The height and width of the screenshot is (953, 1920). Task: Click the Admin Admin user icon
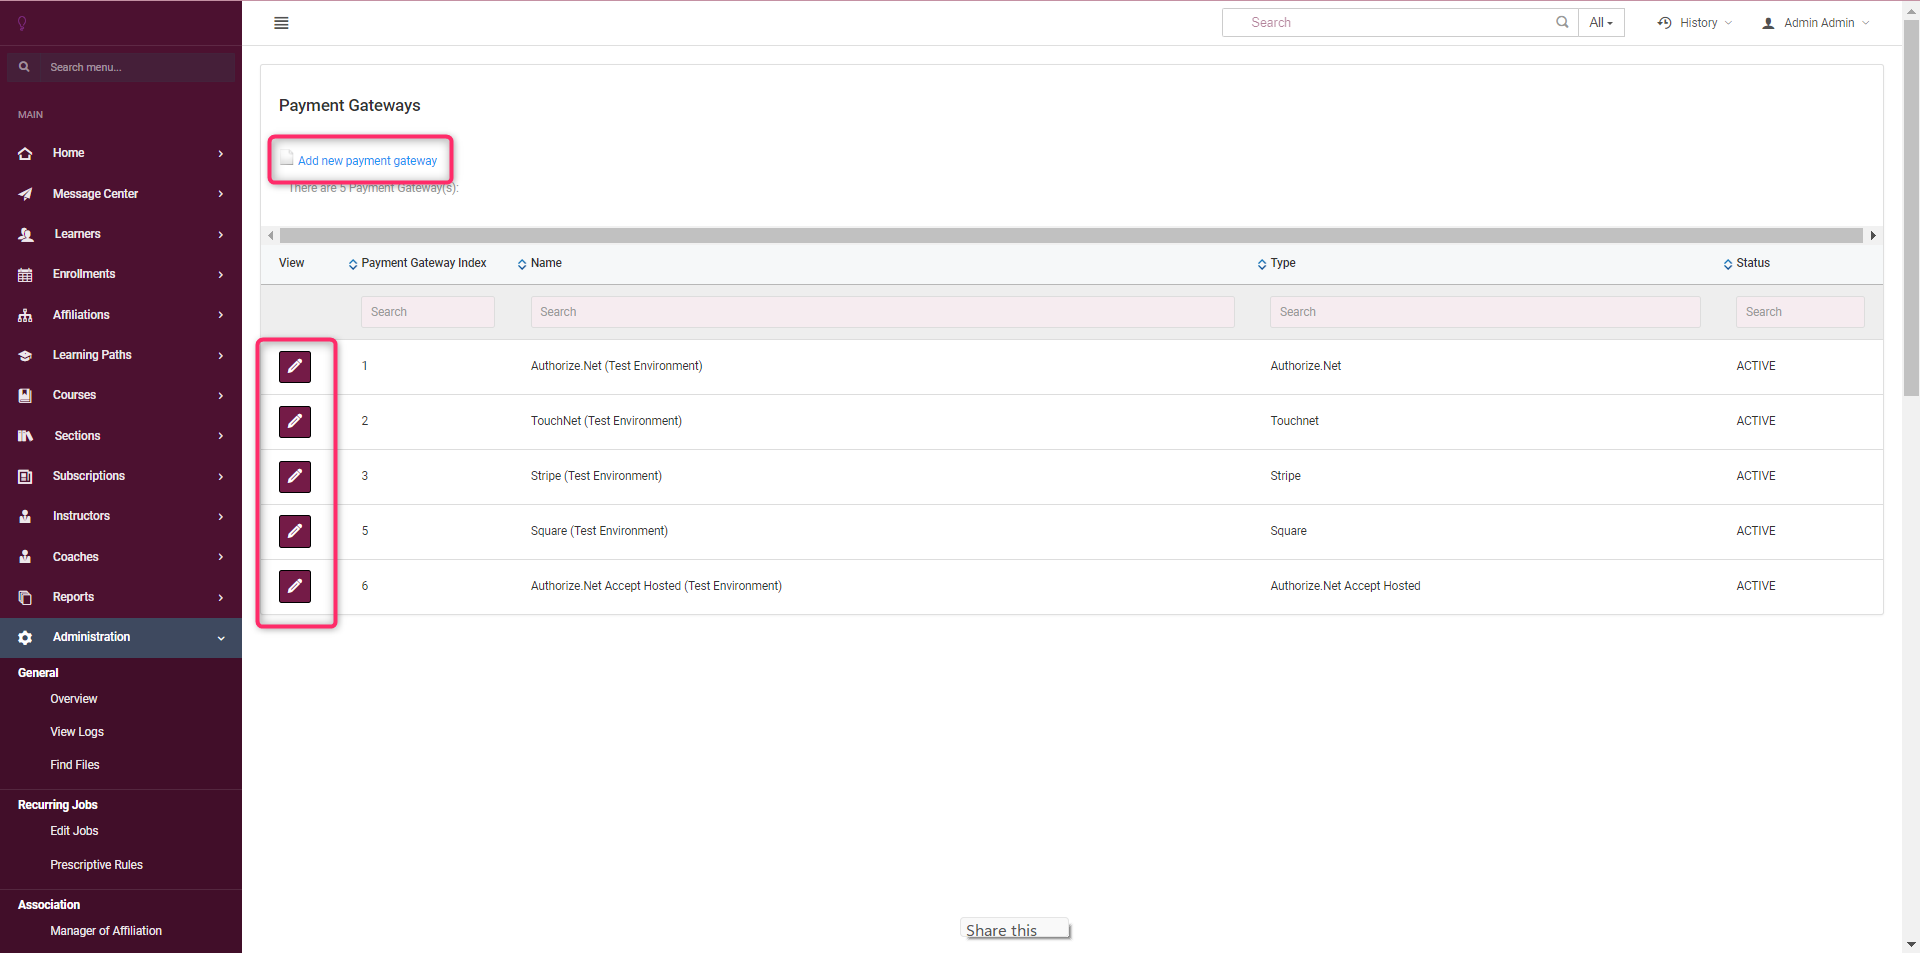pos(1768,23)
